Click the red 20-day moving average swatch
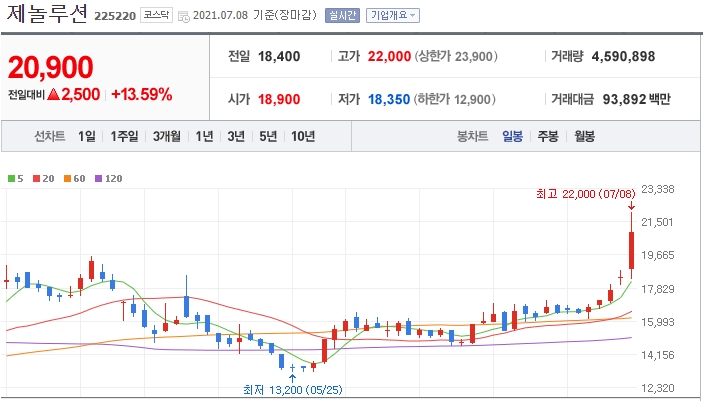Screen dimensions: 703x401 pos(36,179)
